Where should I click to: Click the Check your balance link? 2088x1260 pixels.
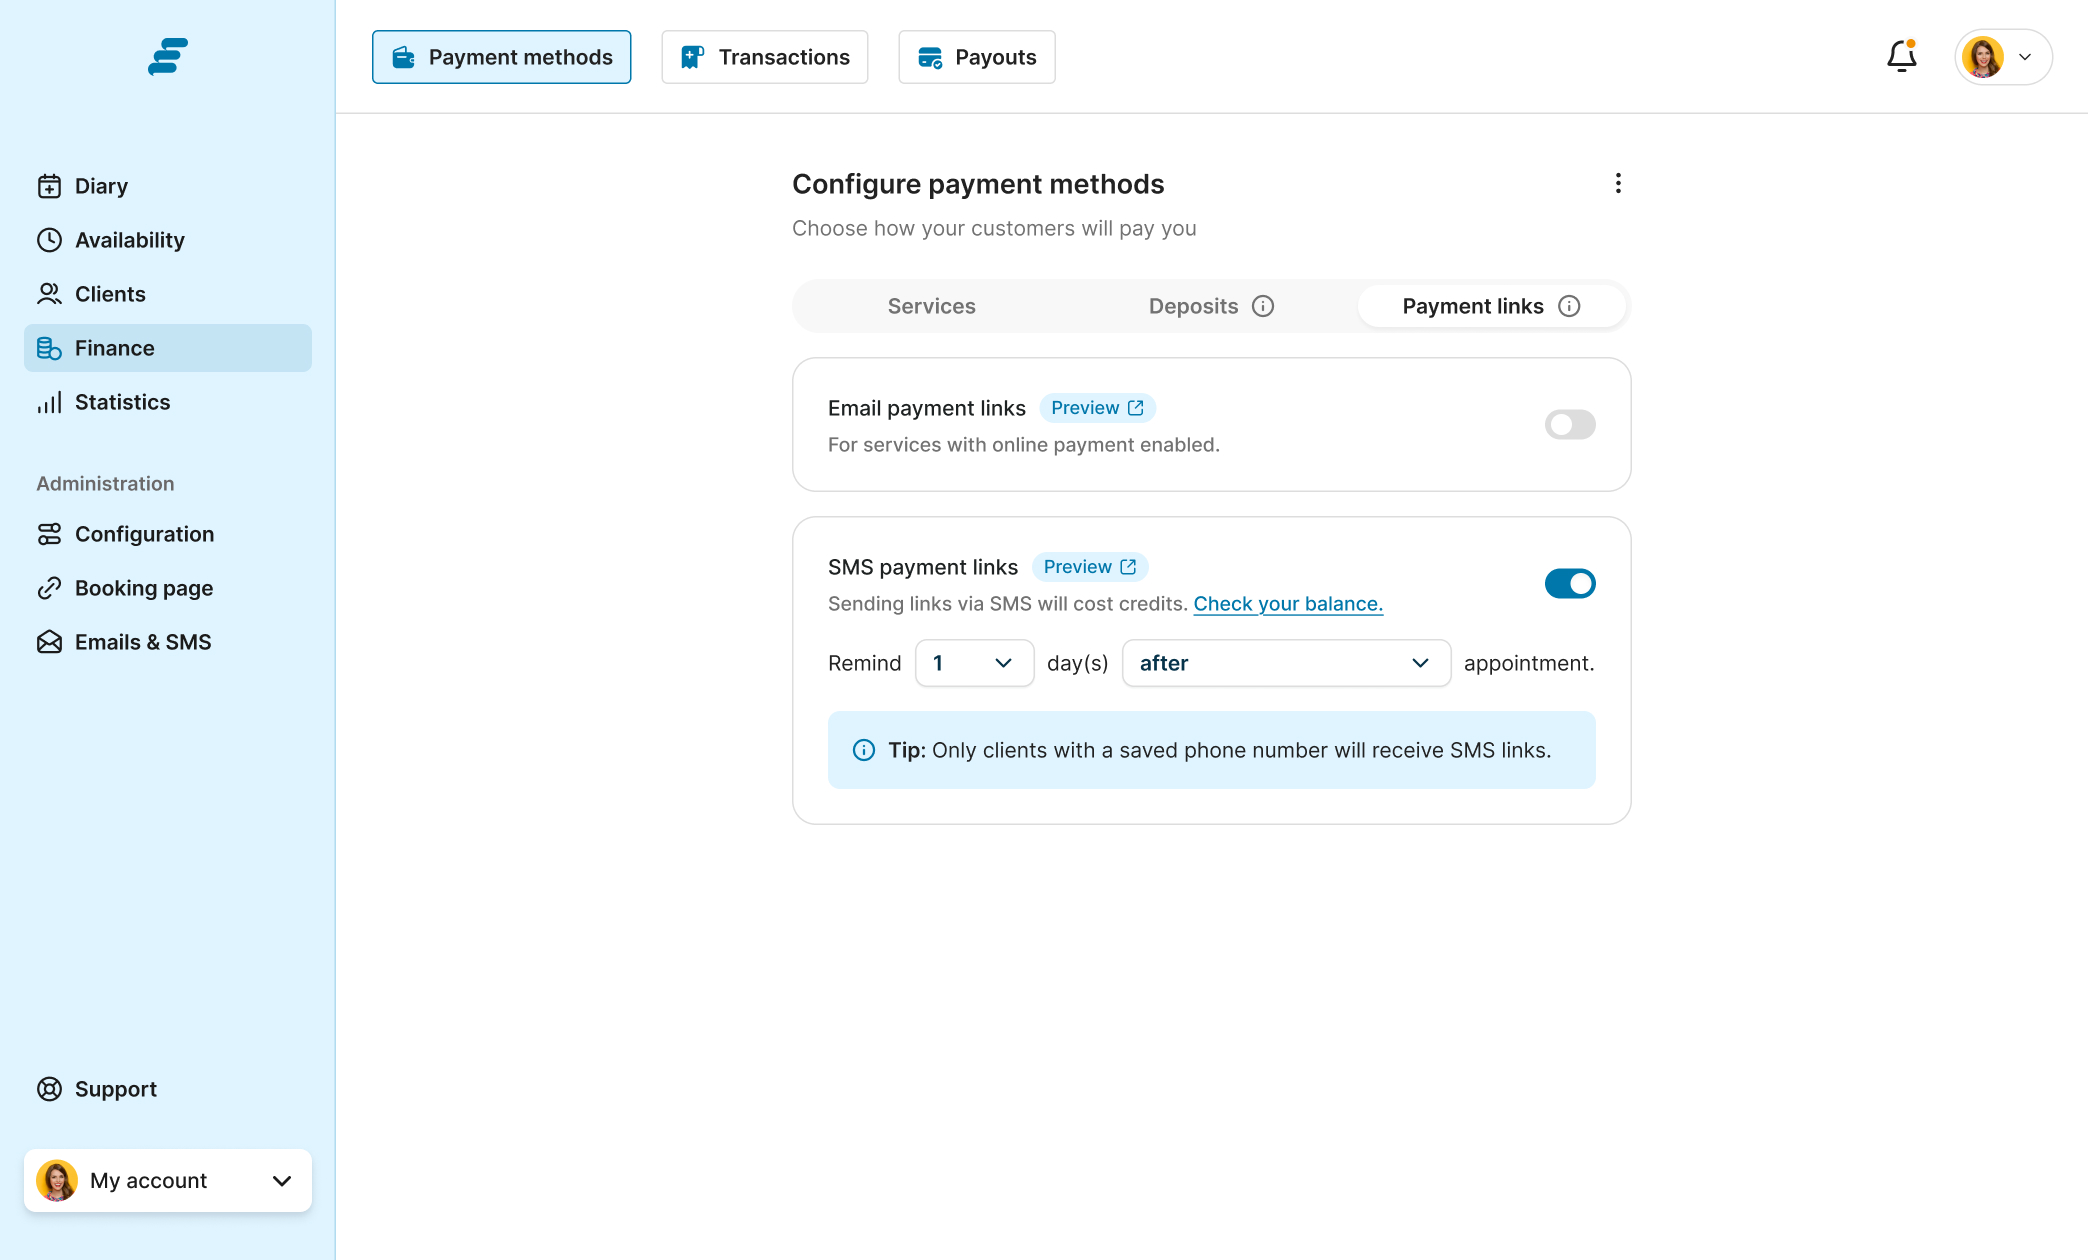(1288, 603)
